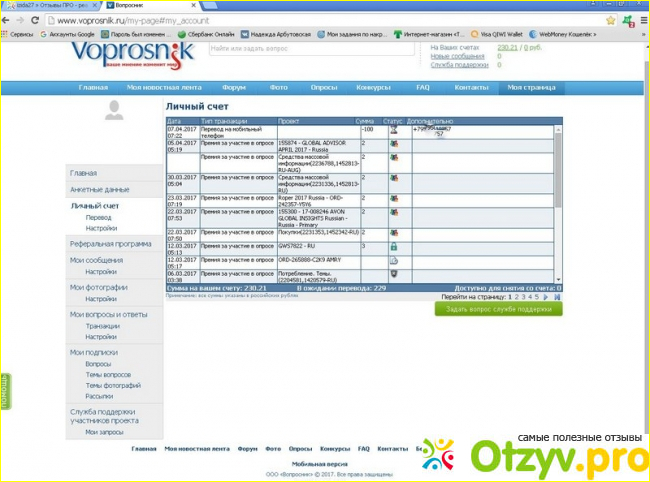Click the document status icon for ORD-265888 row

pos(393,261)
